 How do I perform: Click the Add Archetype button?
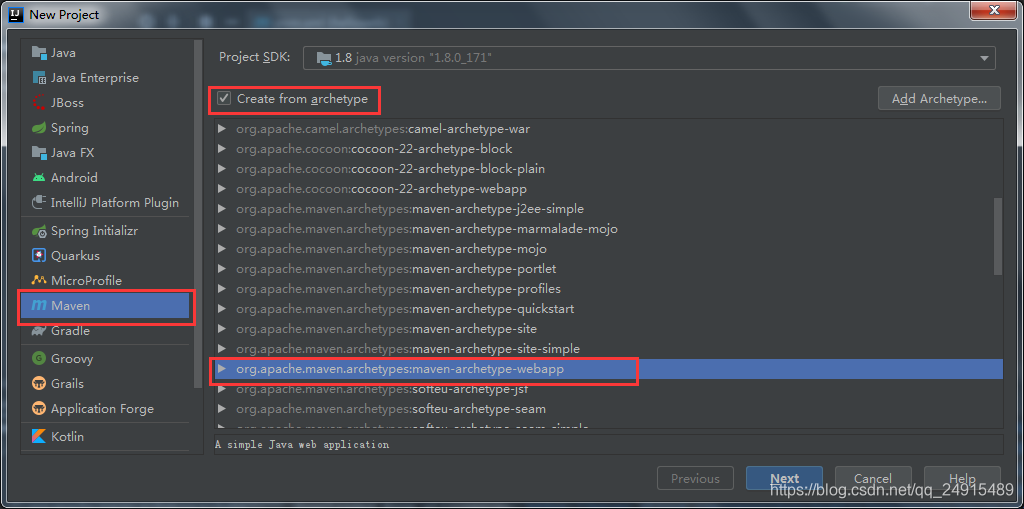tap(939, 99)
